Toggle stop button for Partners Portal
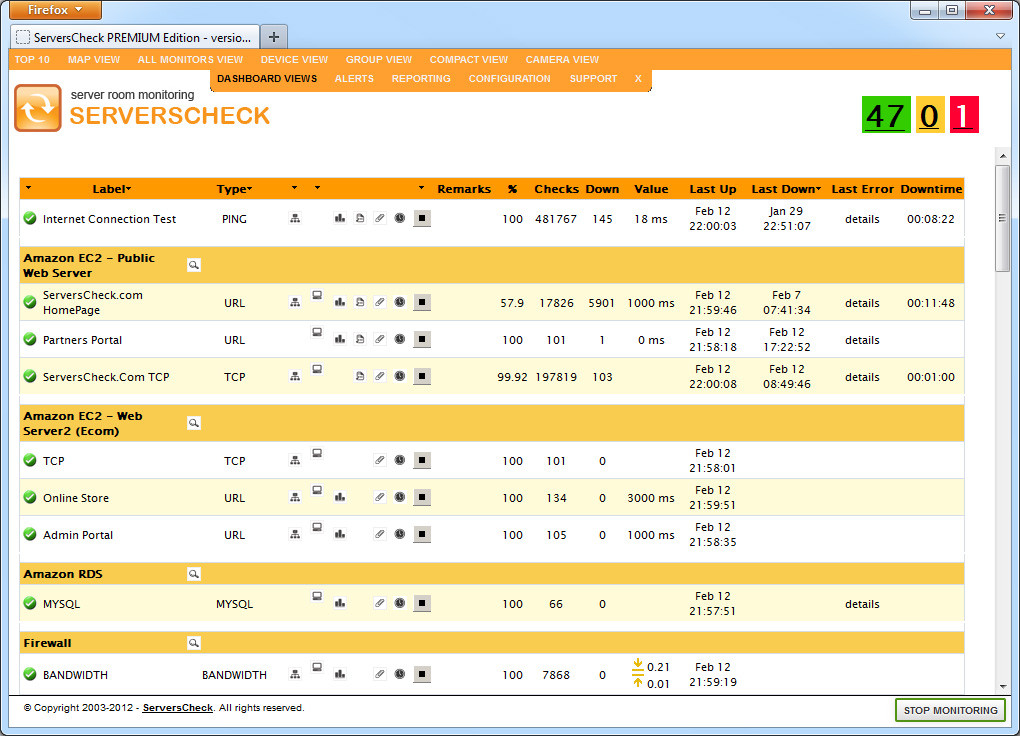This screenshot has height=736, width=1020. tap(422, 339)
